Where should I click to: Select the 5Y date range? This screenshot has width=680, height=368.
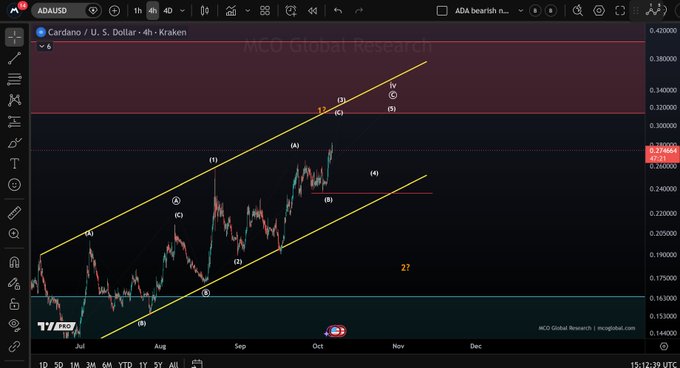(x=158, y=365)
